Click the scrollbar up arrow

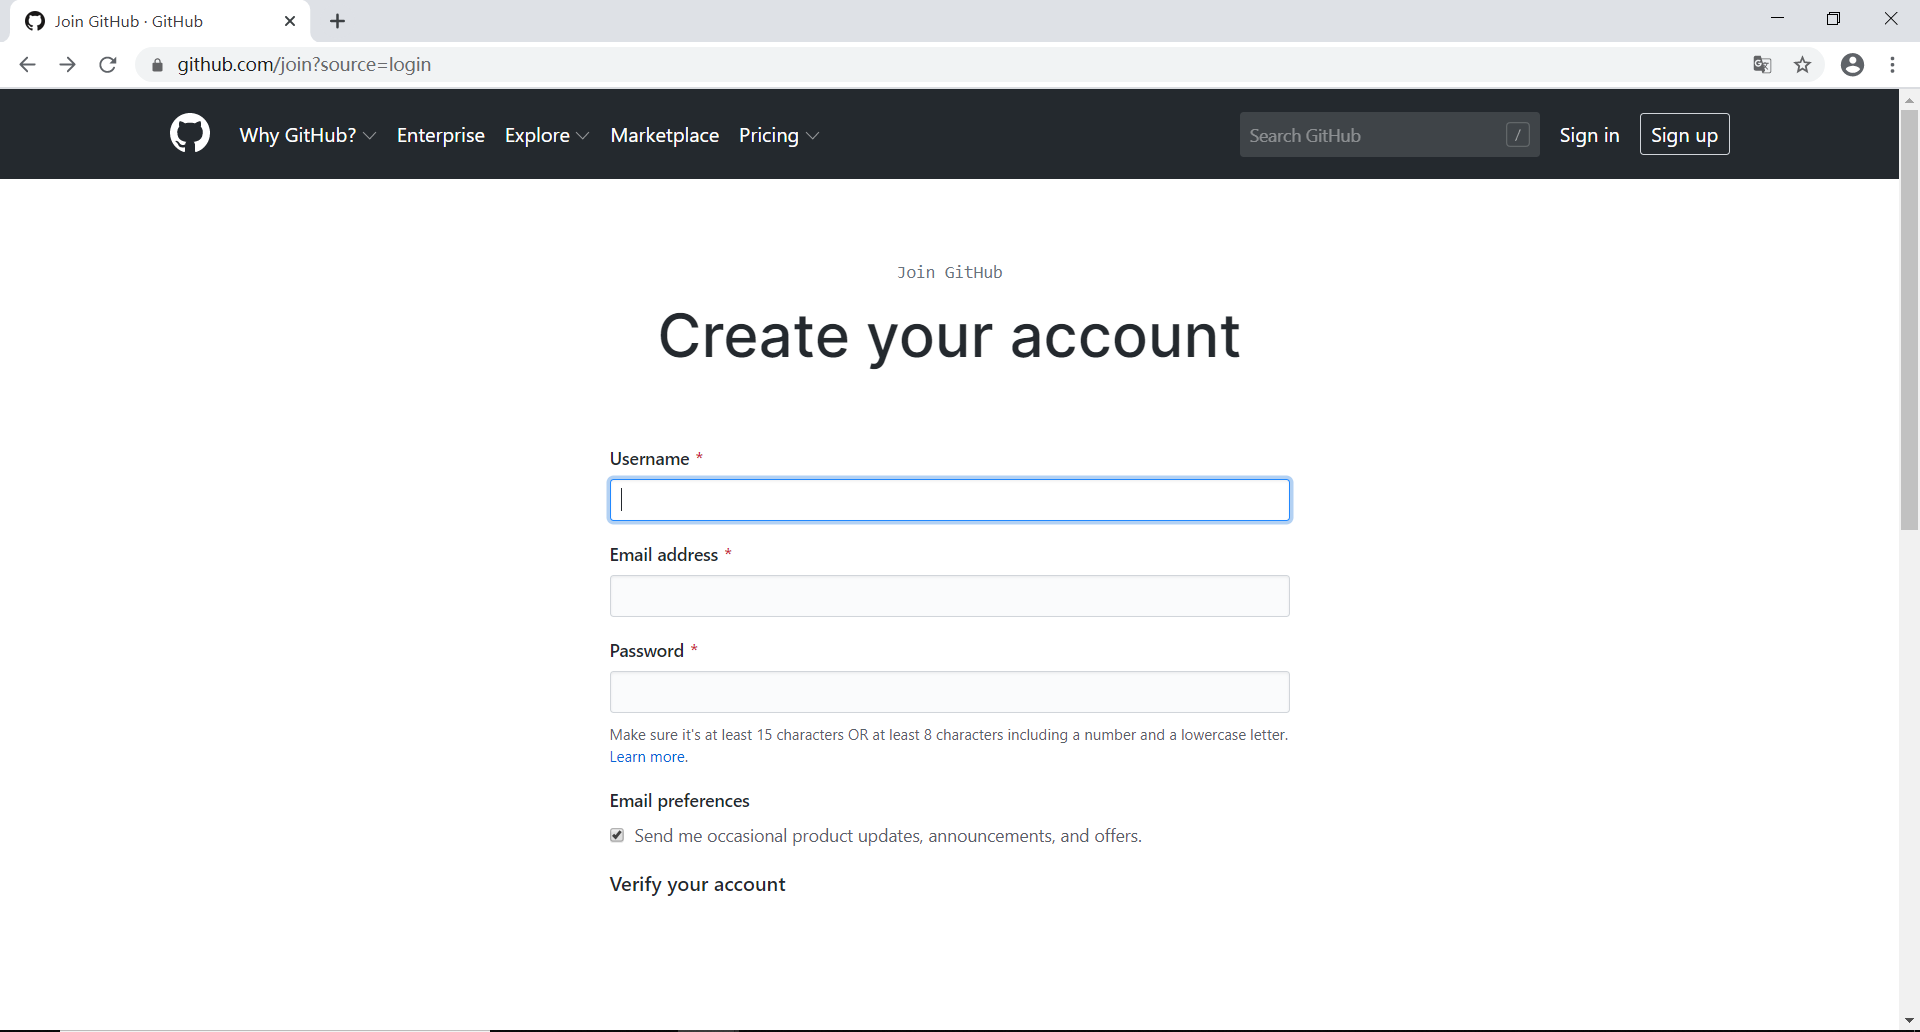click(x=1909, y=100)
